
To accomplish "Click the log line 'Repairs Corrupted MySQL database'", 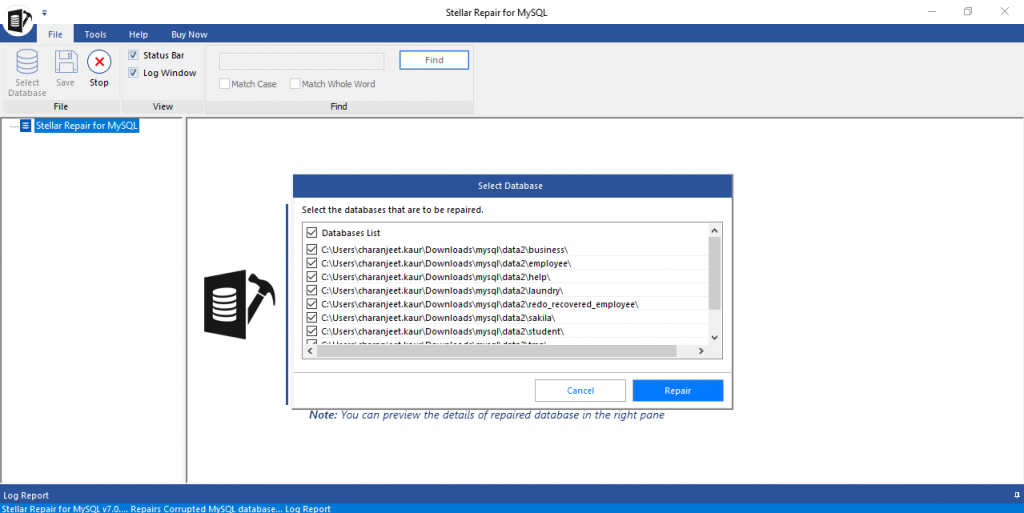I will [206, 508].
